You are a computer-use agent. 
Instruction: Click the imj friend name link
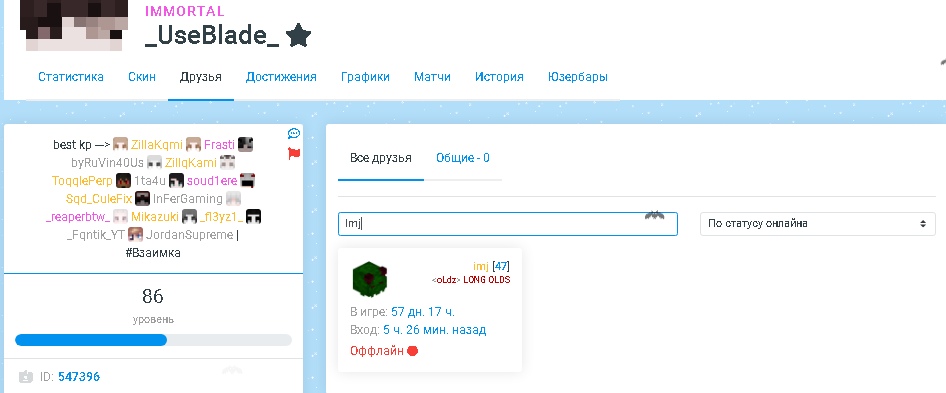[x=481, y=266]
